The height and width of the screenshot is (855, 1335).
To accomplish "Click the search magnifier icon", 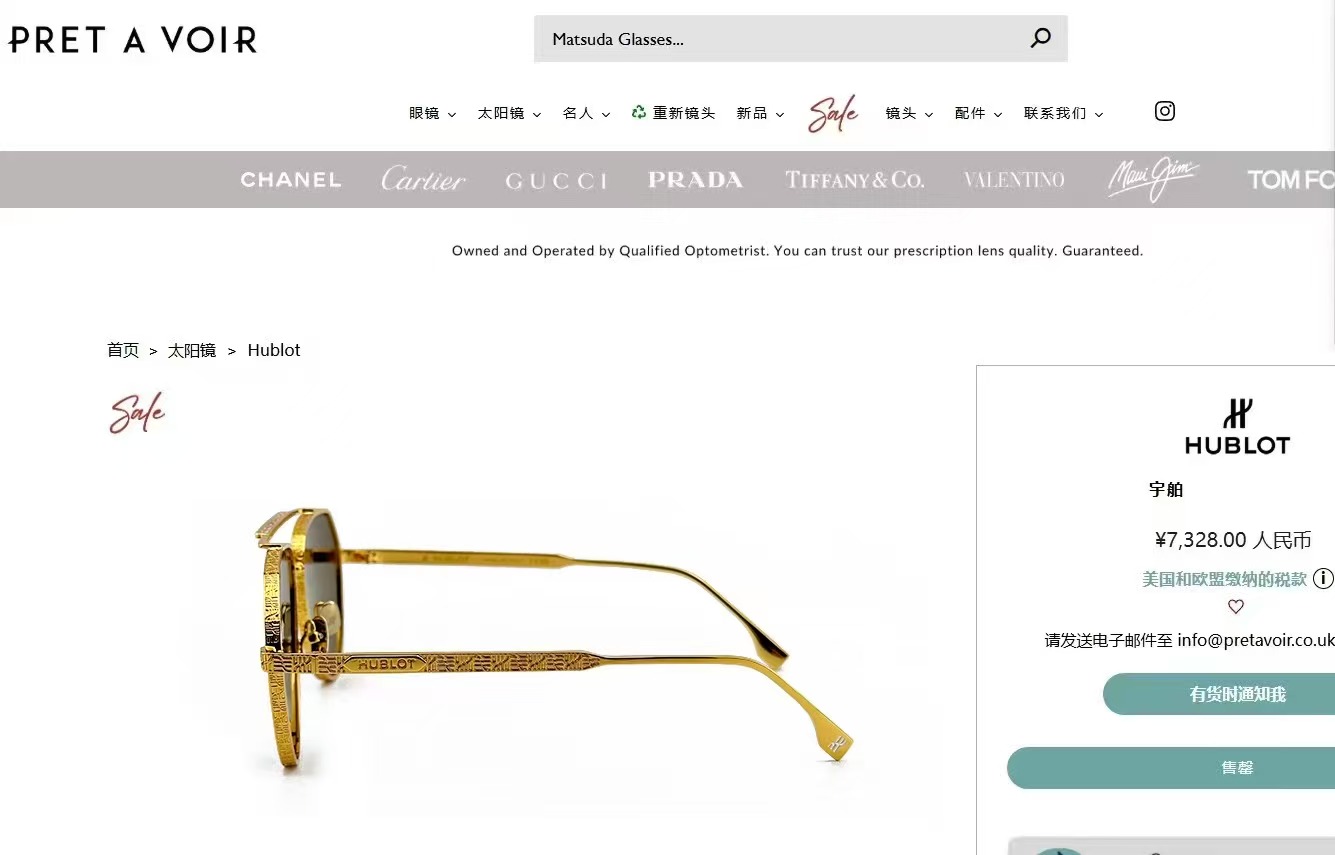I will point(1041,39).
